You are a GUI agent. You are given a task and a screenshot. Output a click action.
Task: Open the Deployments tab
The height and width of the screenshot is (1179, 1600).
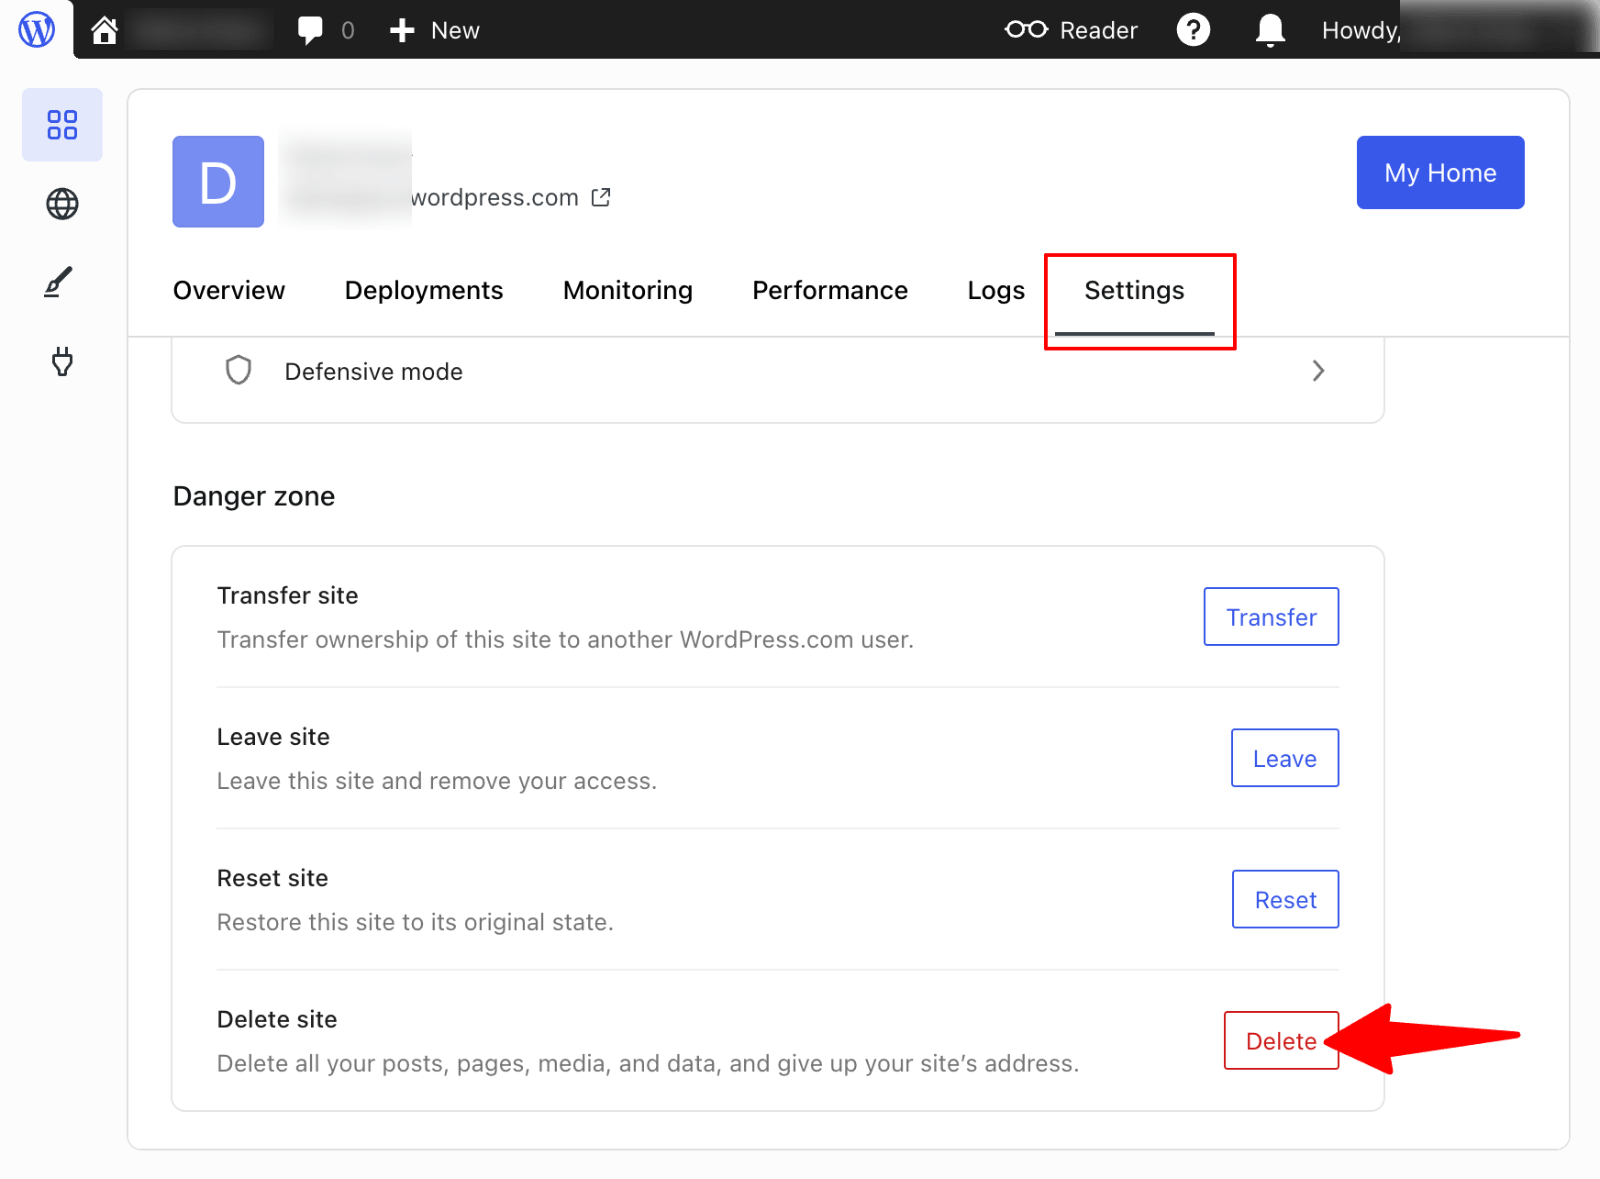pyautogui.click(x=423, y=290)
